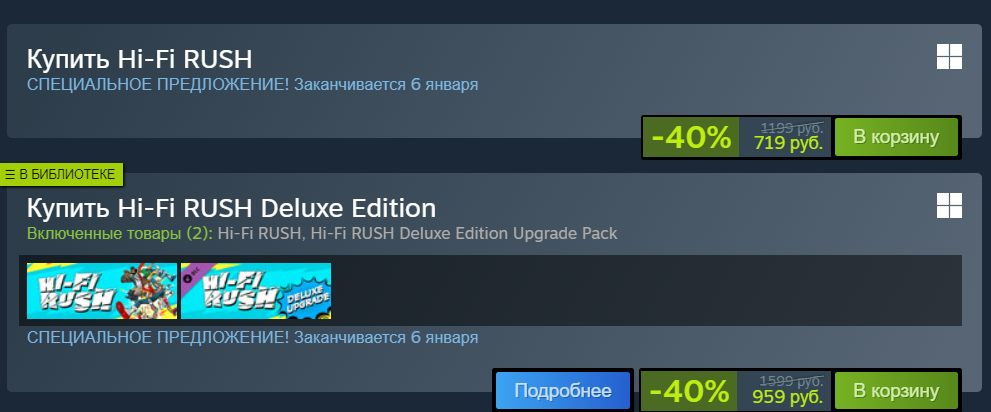Click the Windows icon in the Deluxe Edition box
This screenshot has width=991, height=412.
949,206
